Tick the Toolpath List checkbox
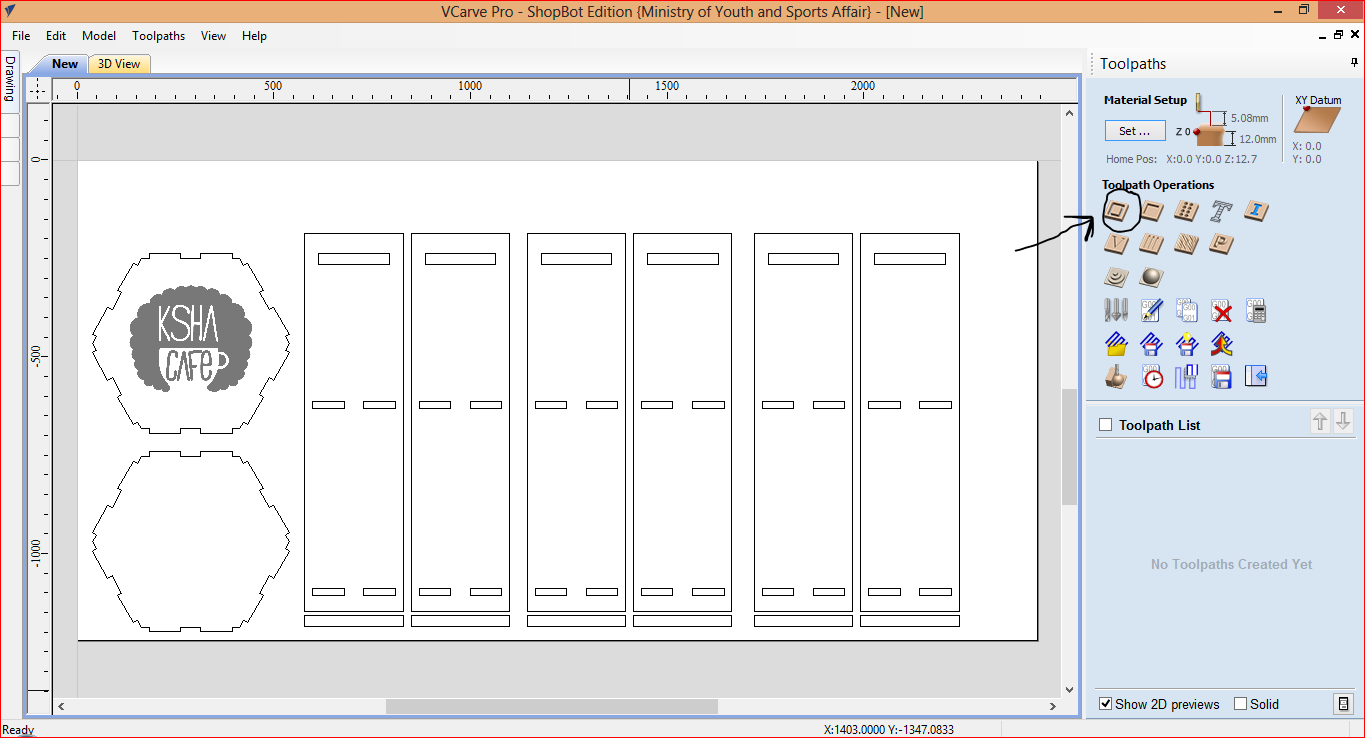 (x=1106, y=425)
